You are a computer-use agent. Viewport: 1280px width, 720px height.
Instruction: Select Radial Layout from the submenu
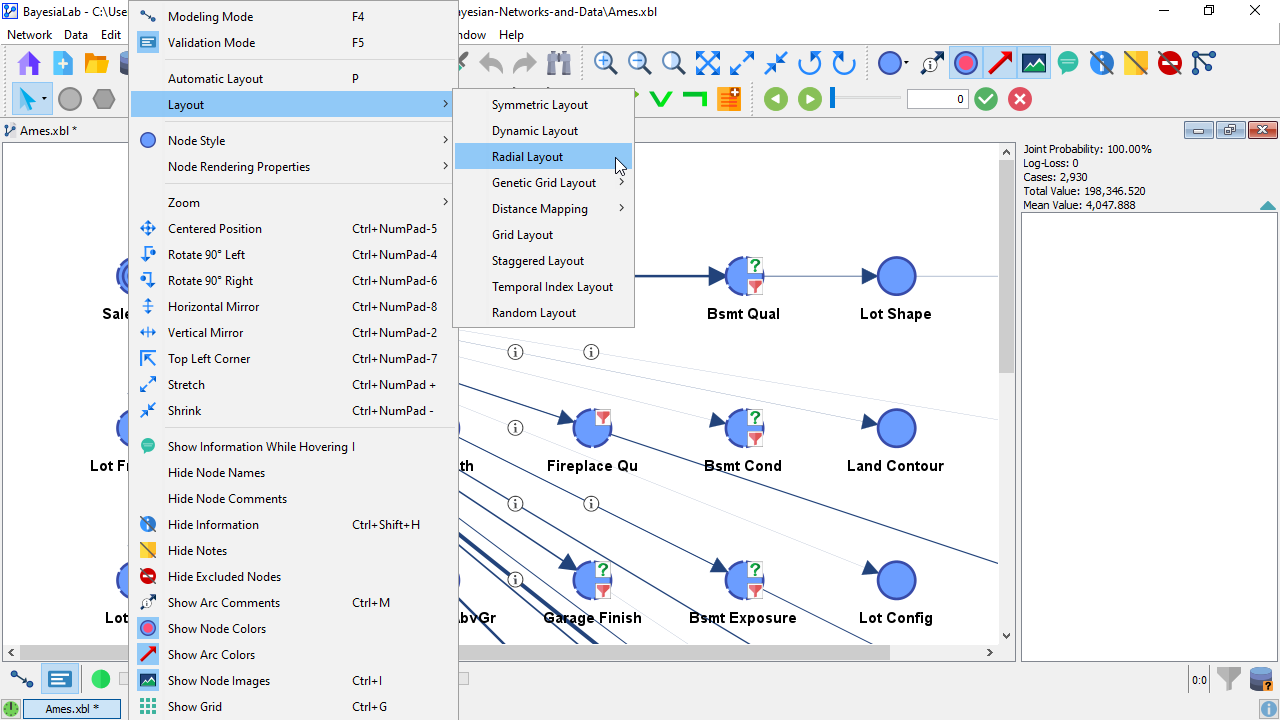[527, 157]
